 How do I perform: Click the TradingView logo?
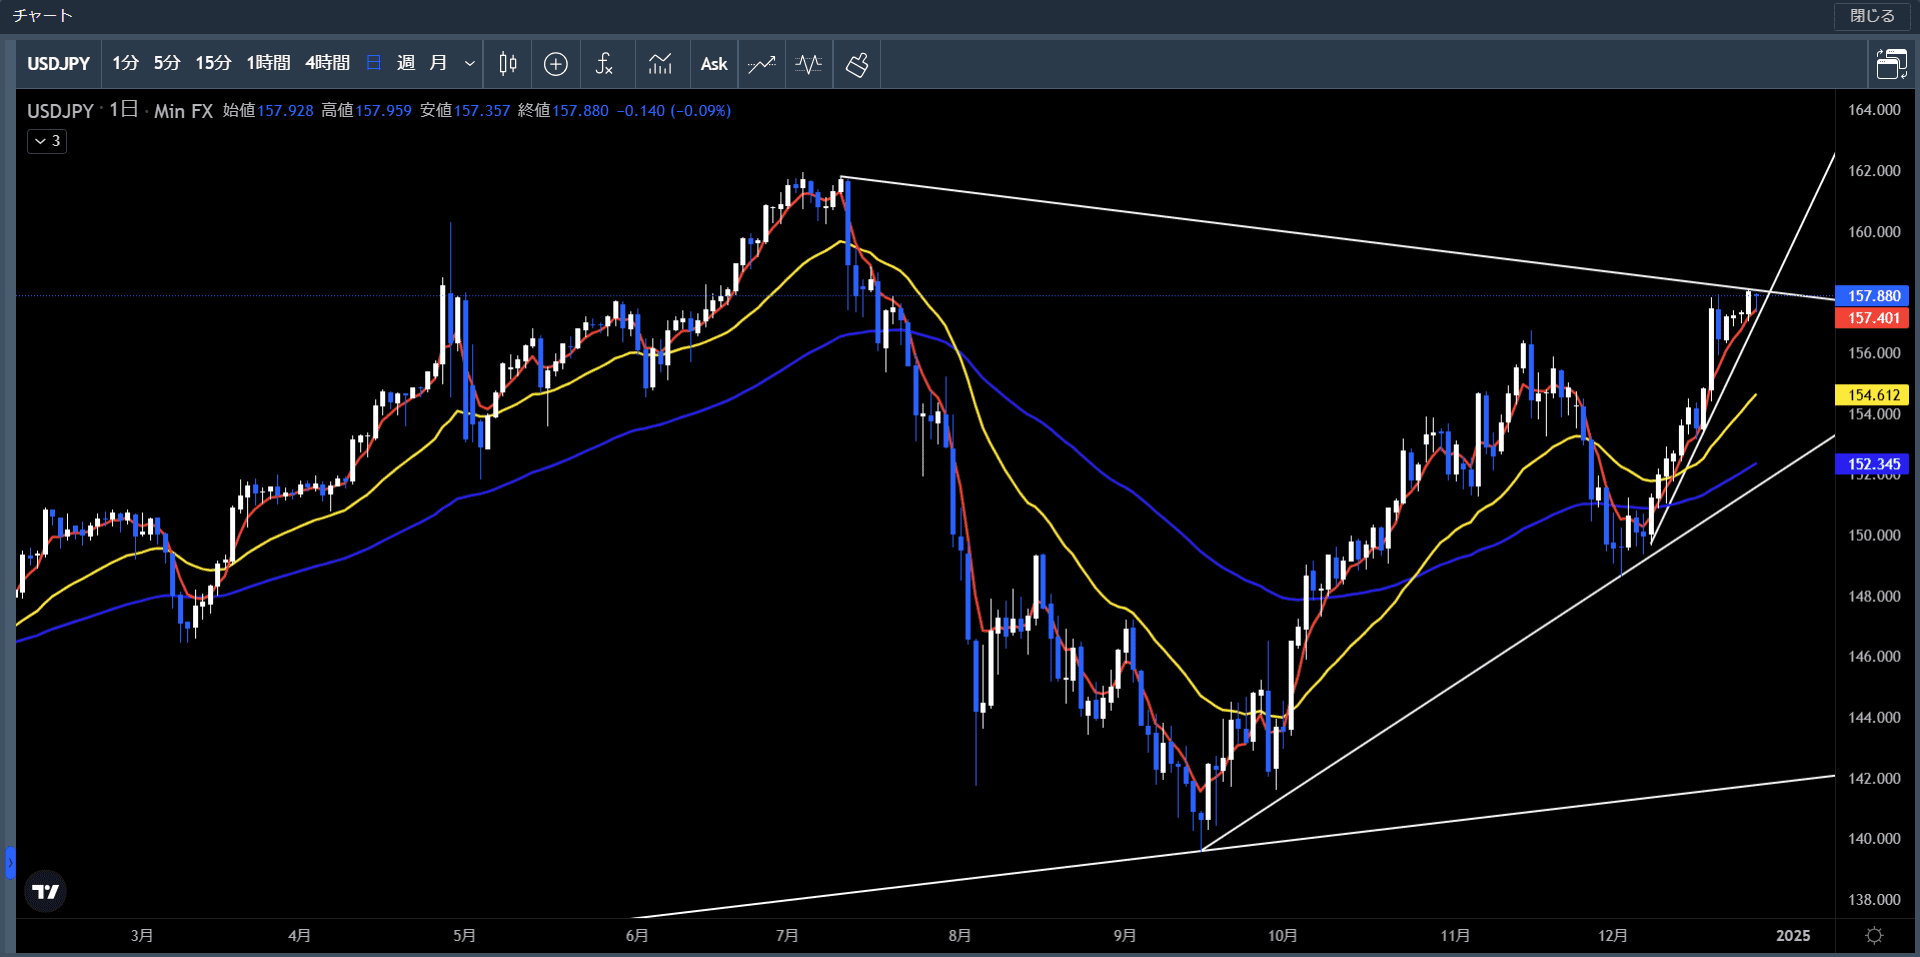(46, 891)
